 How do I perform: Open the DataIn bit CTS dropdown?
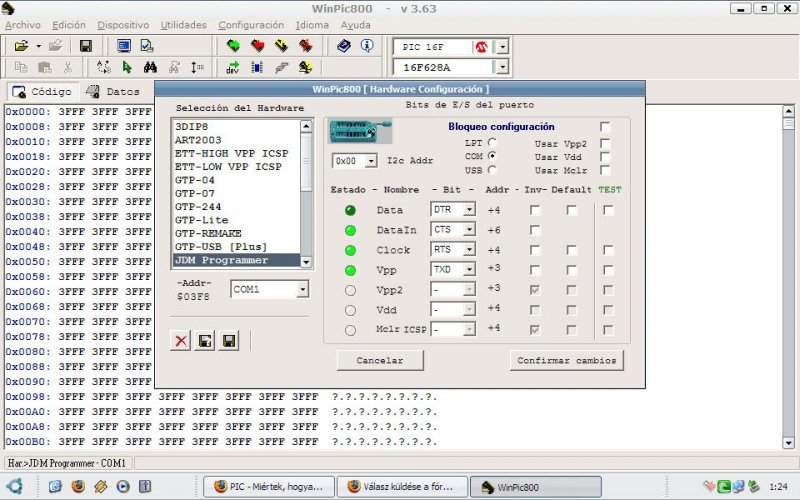(x=469, y=230)
